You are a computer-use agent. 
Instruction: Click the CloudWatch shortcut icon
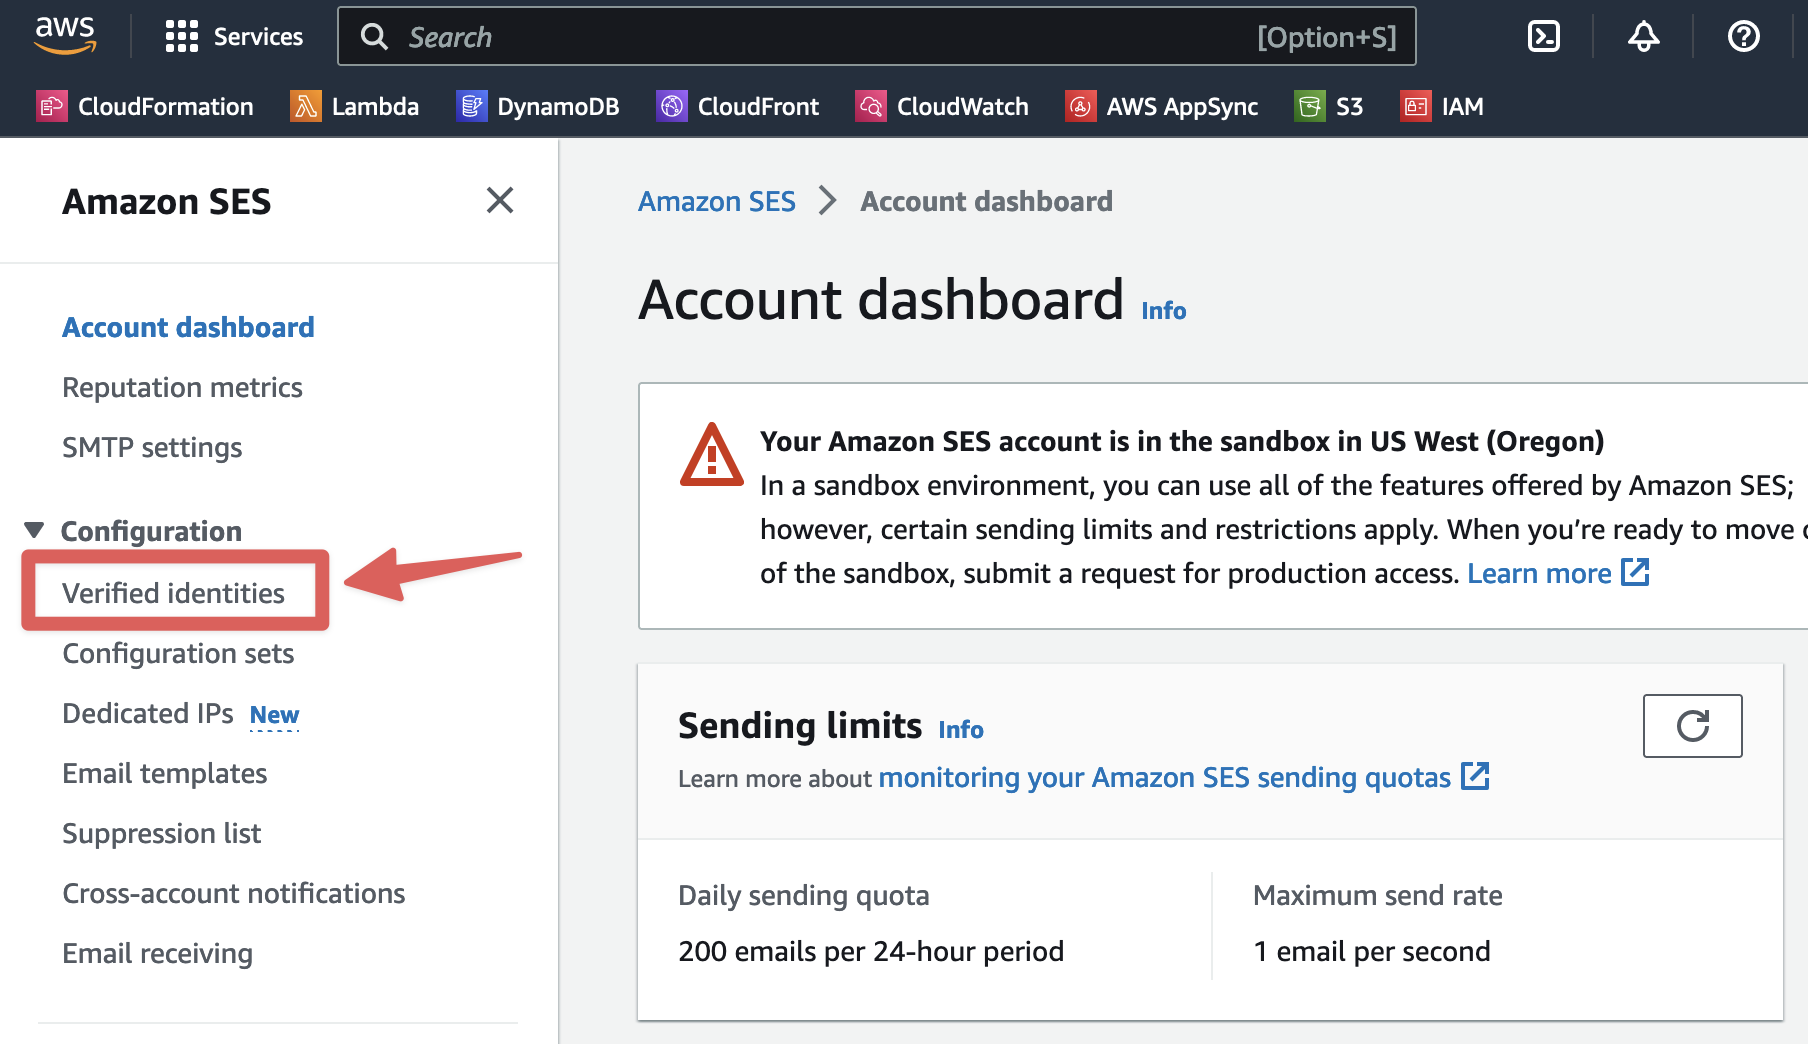click(870, 106)
